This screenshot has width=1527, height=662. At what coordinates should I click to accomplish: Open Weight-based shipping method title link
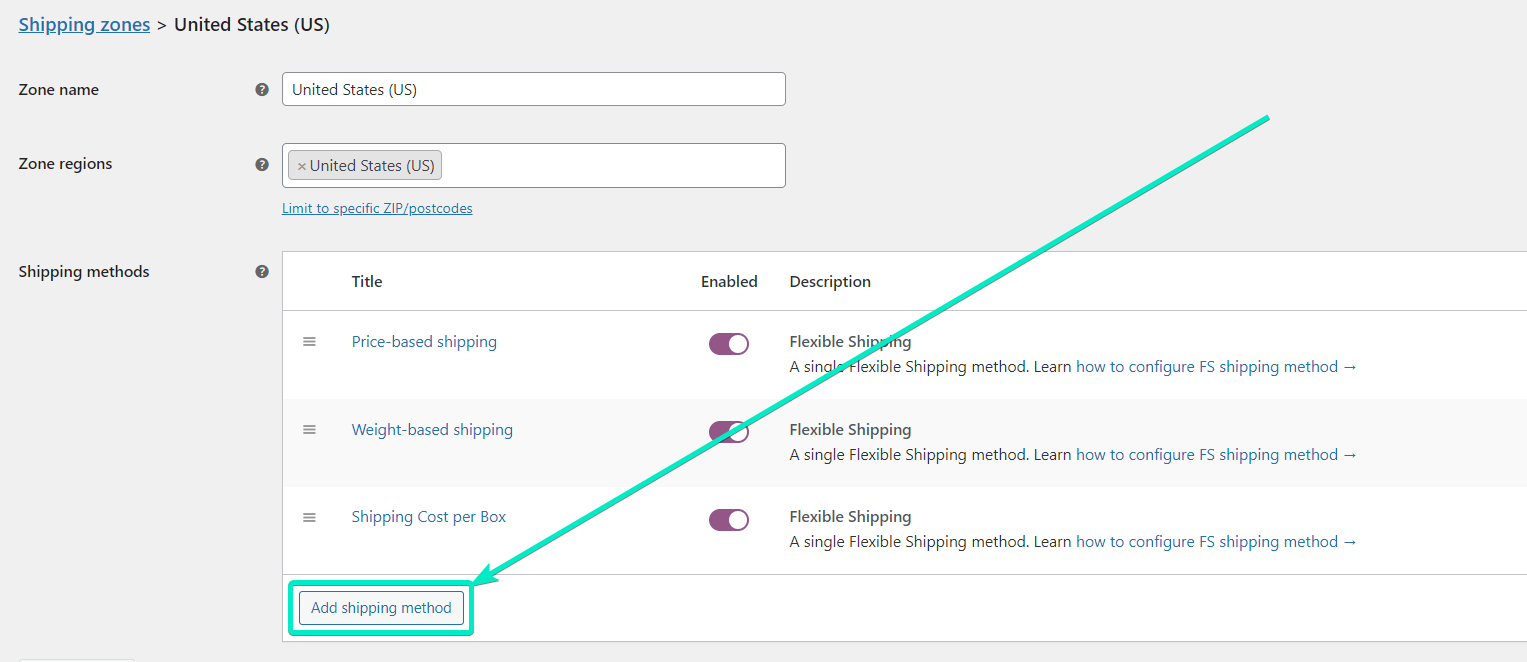(x=432, y=430)
